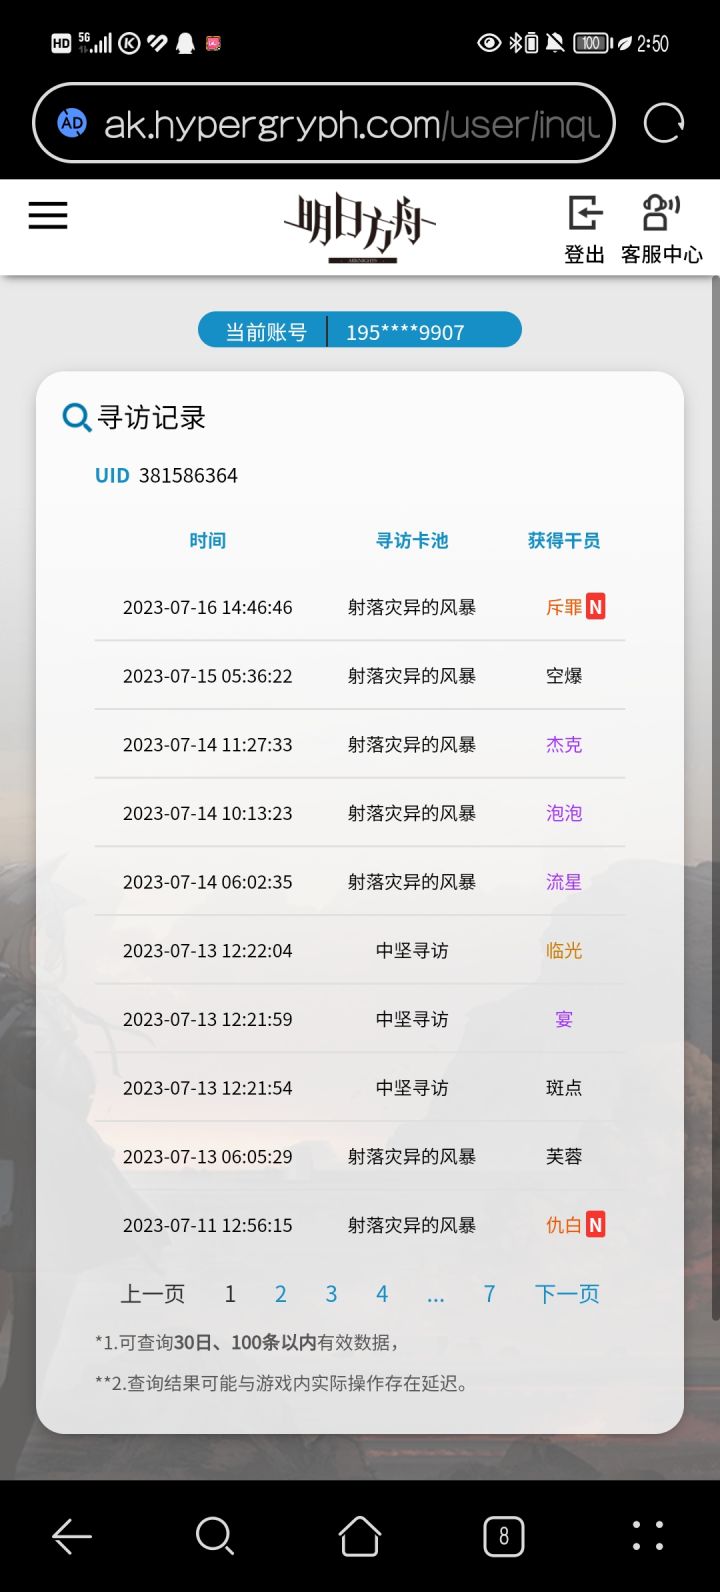Select current page 1 in pagination
720x1592 pixels.
(x=230, y=1294)
